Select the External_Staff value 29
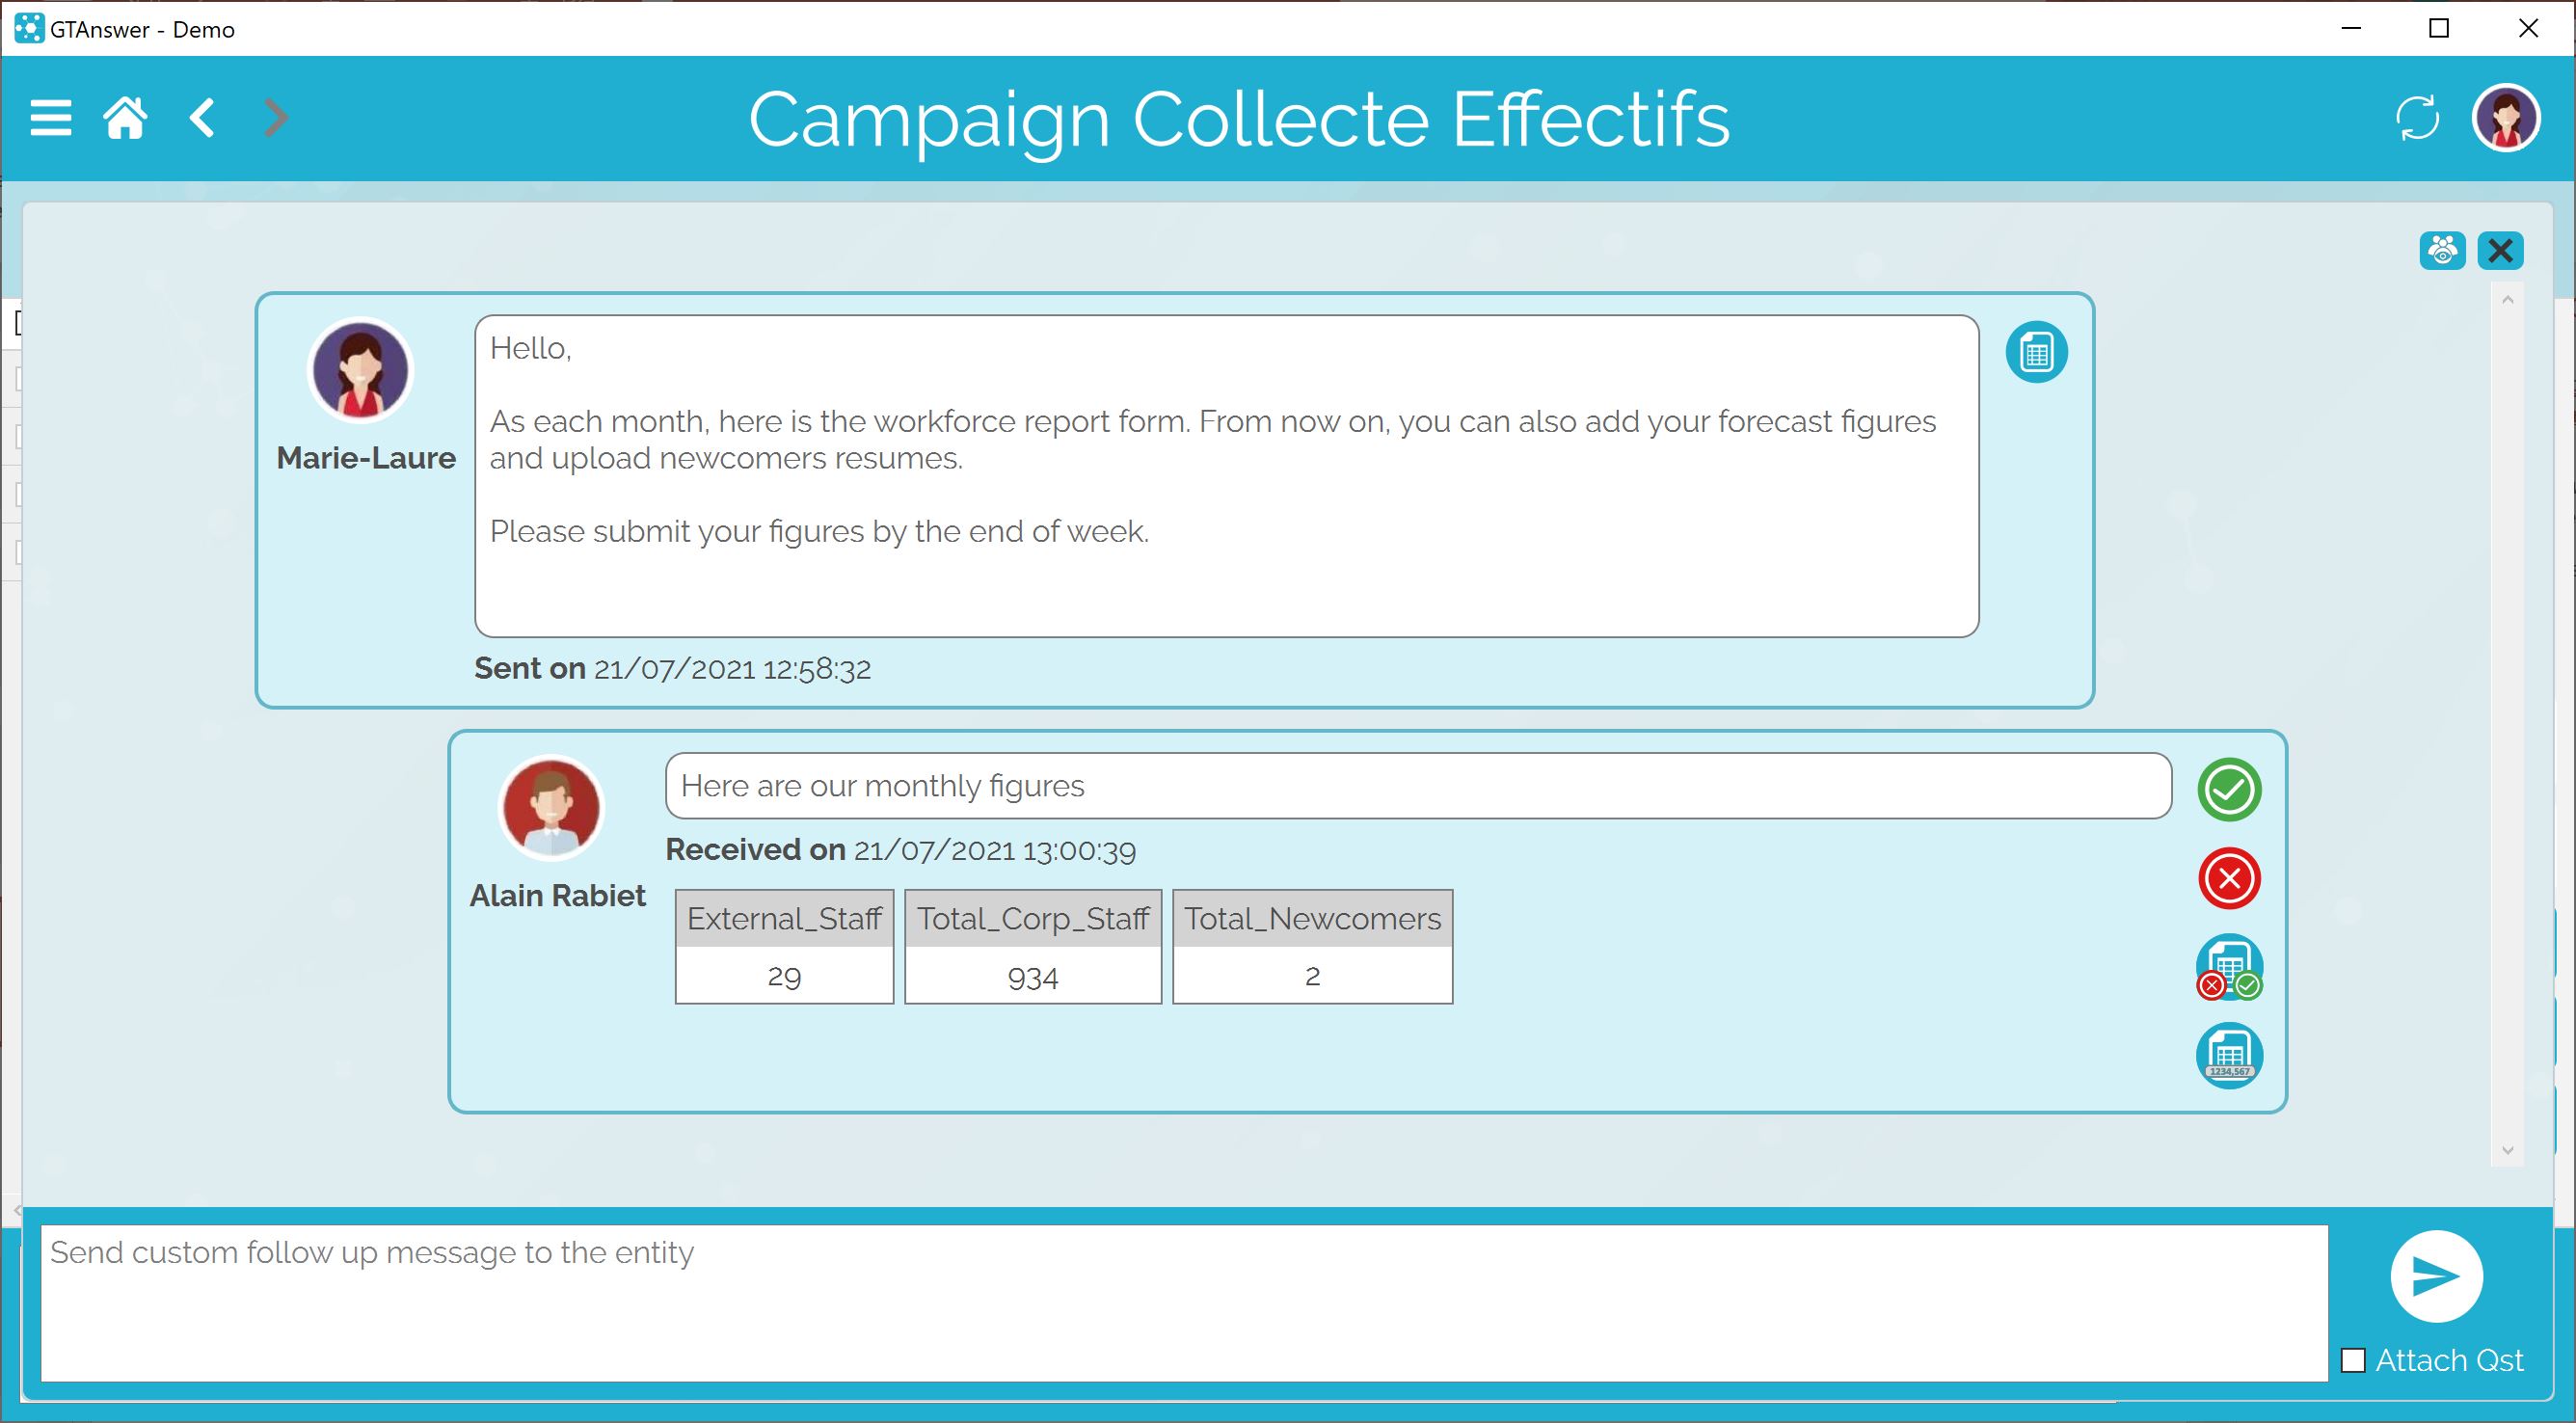 pos(784,975)
